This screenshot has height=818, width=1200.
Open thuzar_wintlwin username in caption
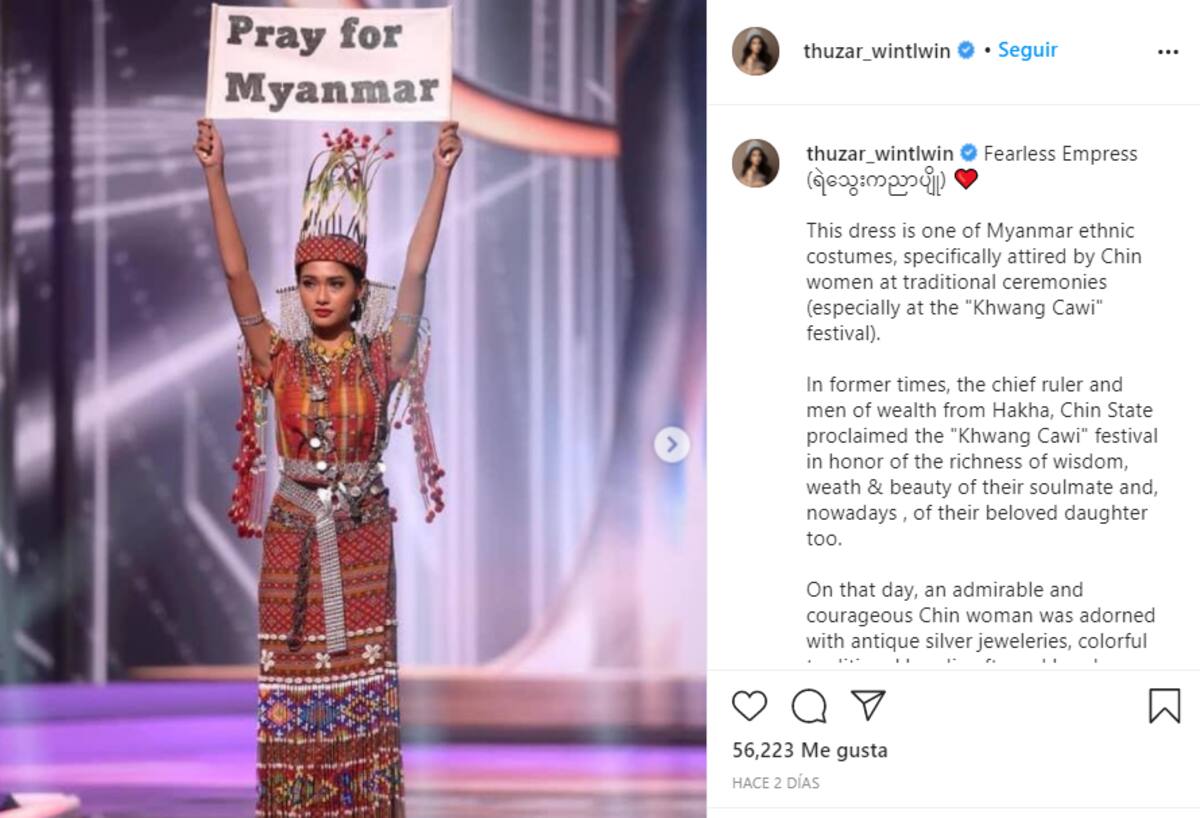tap(880, 154)
